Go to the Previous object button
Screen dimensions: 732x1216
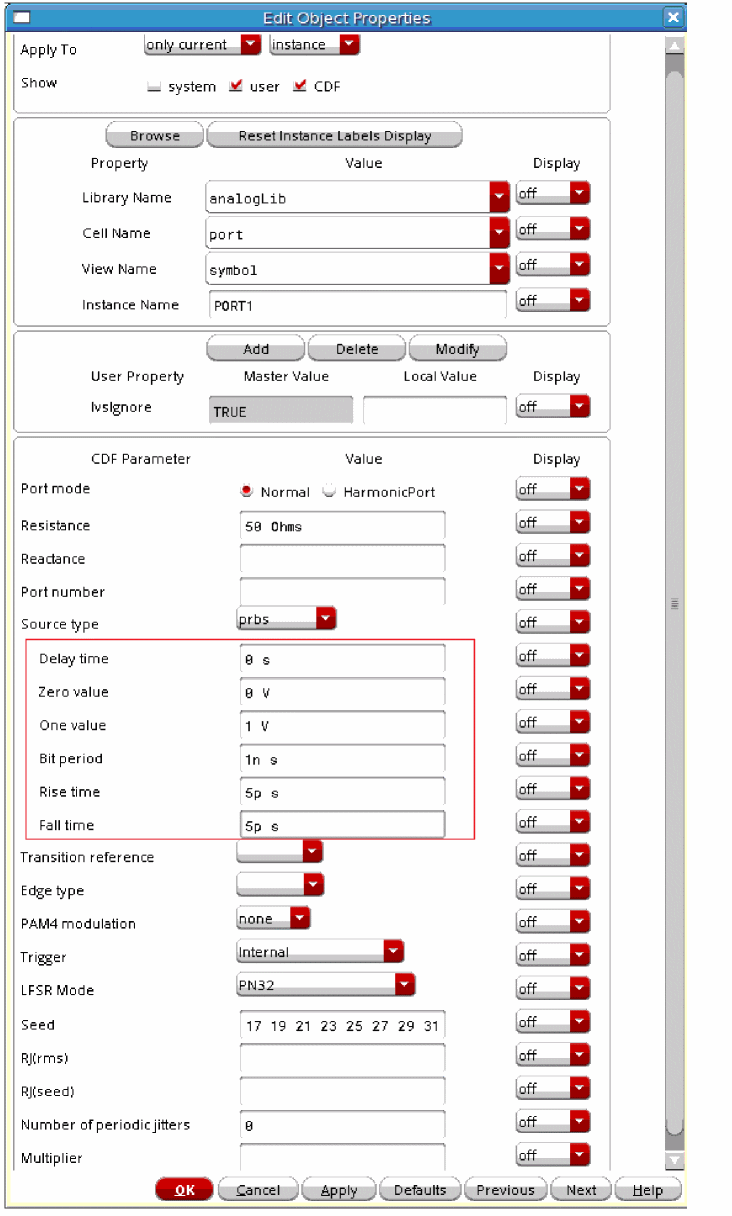[505, 1190]
